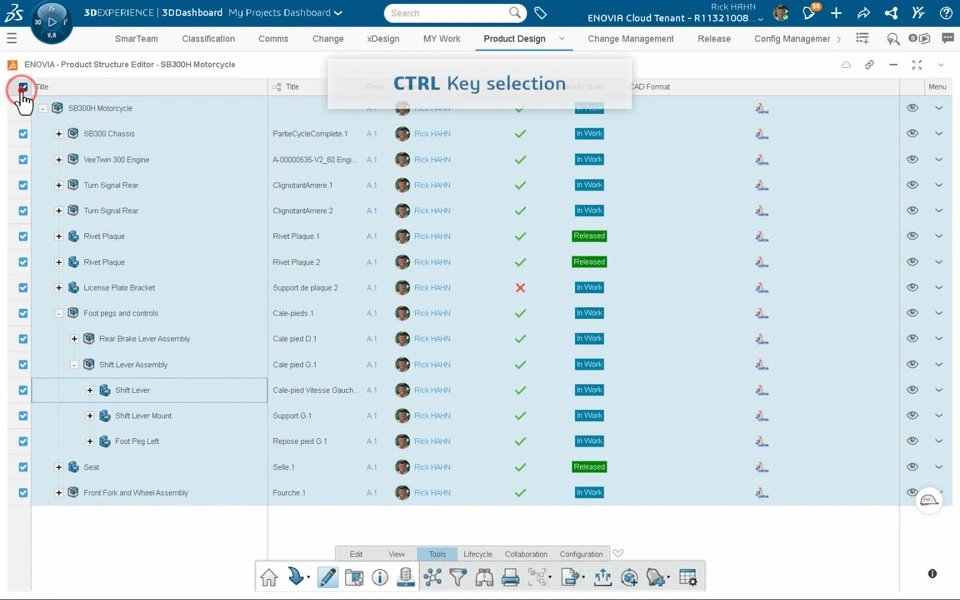This screenshot has height=600, width=960.
Task: Click the share arrow in top bar
Action: 863,13
